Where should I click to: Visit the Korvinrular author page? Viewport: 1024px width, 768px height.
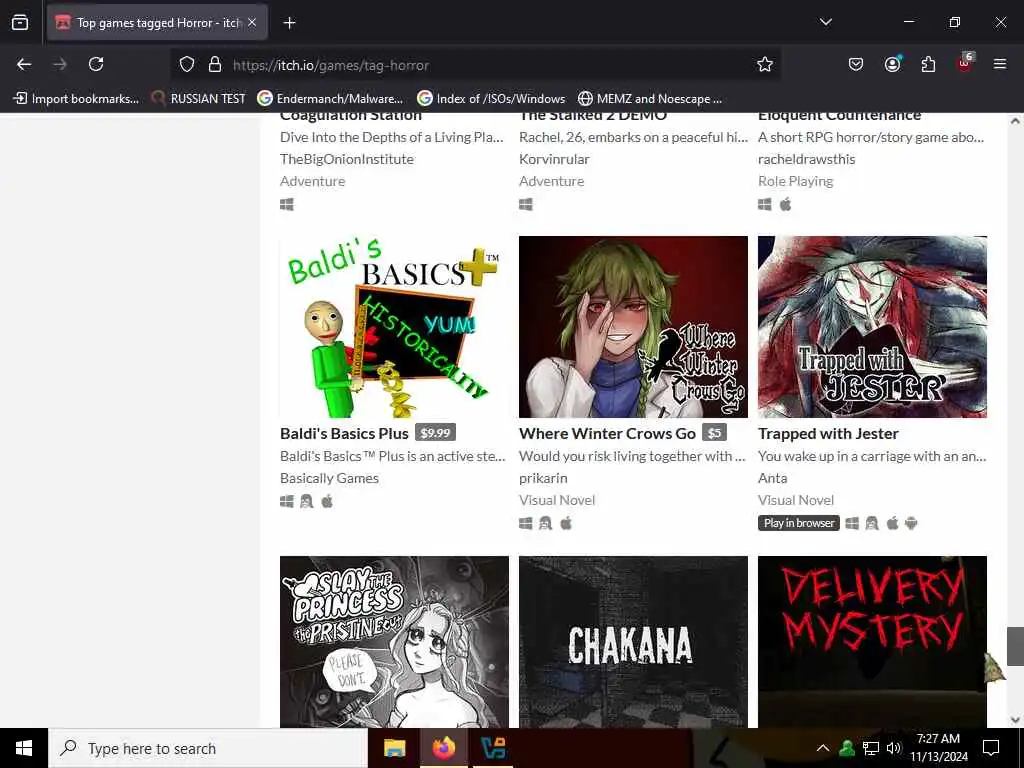pos(554,159)
